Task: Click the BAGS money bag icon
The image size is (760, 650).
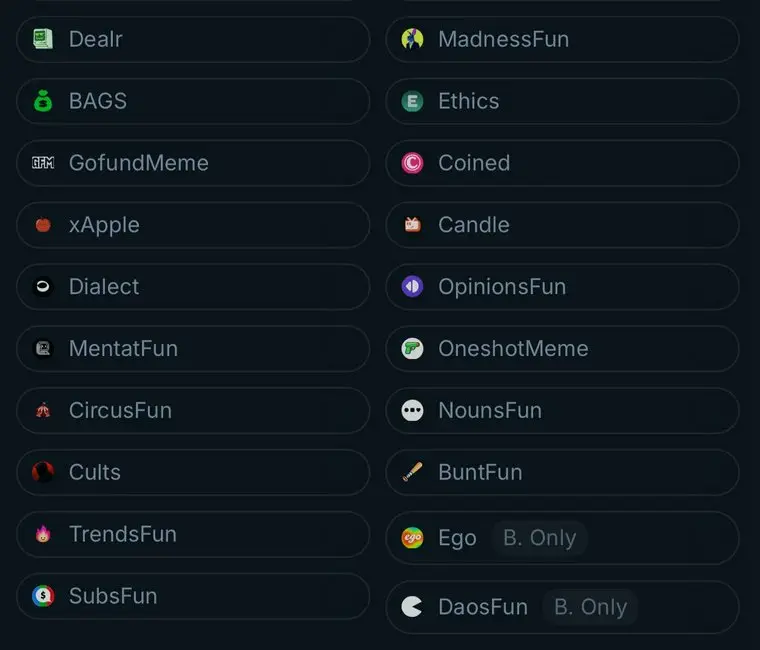Action: (x=43, y=101)
